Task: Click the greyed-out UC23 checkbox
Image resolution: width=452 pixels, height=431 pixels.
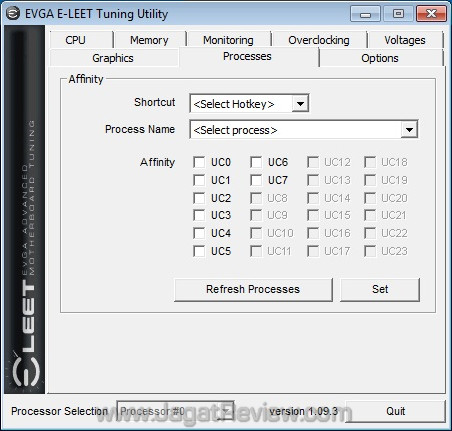Action: [370, 251]
